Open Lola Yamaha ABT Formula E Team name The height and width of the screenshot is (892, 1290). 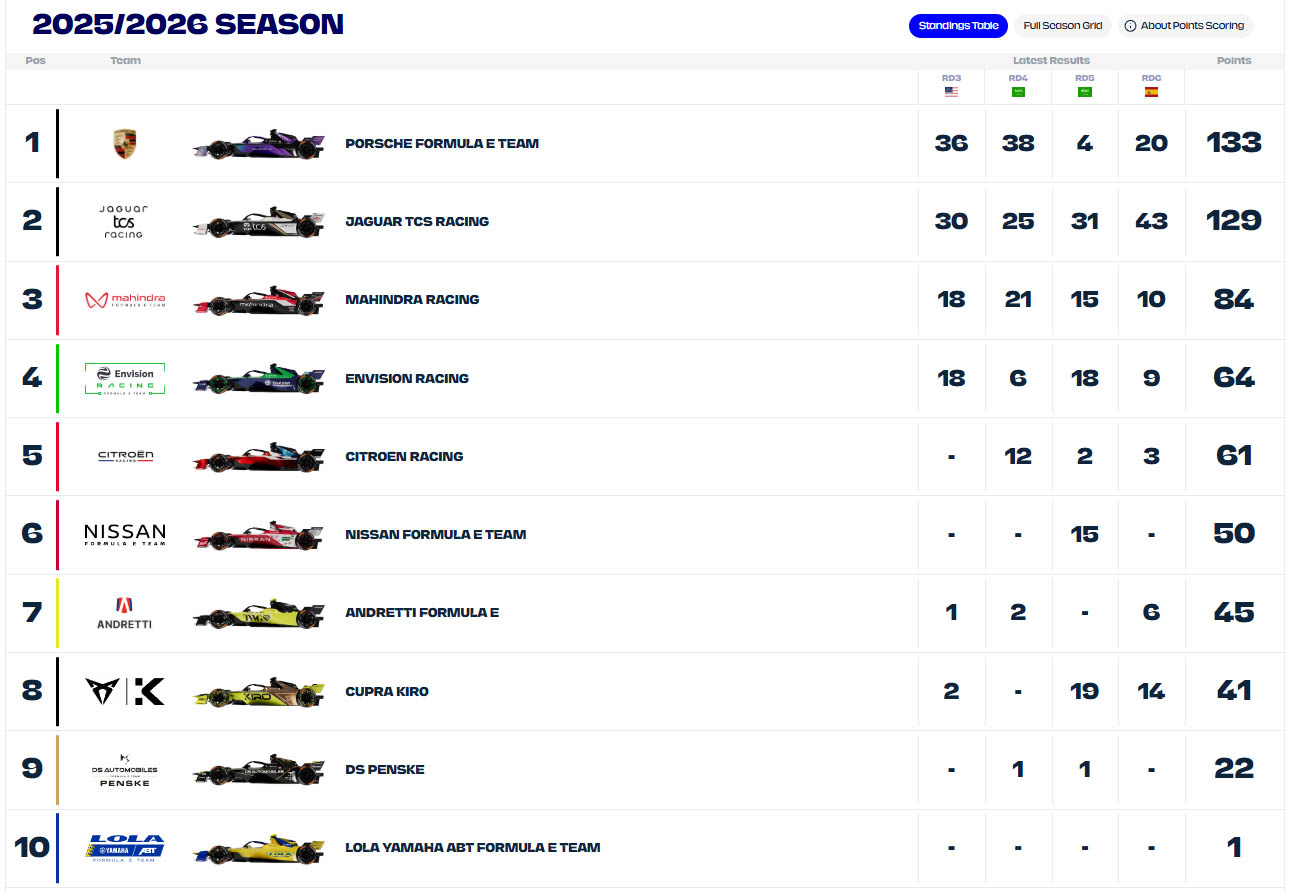[x=473, y=847]
